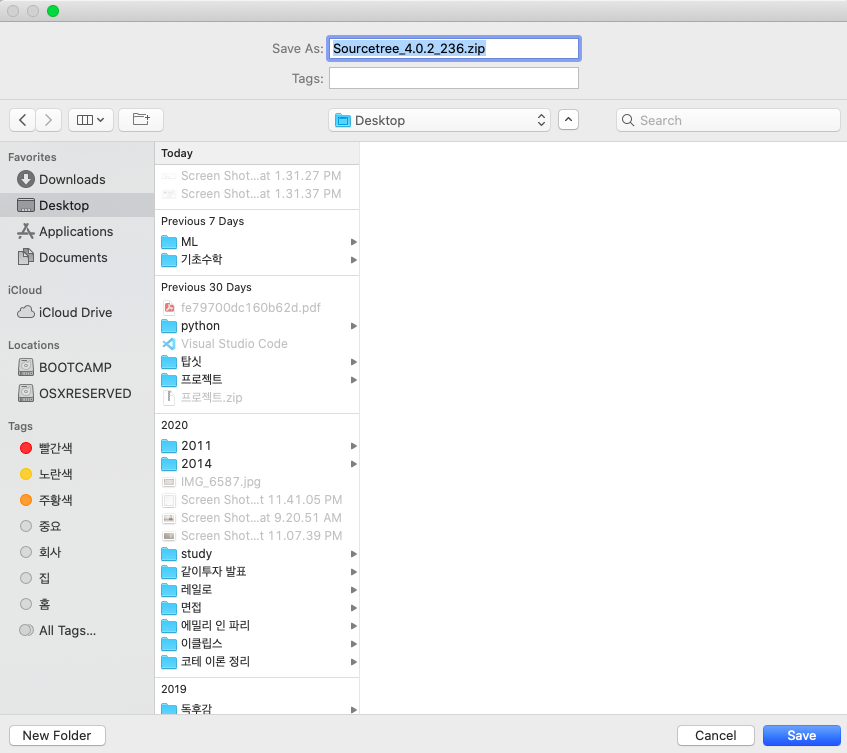Screen dimensions: 847x753
Task: Open the ML folder
Action: pos(259,241)
